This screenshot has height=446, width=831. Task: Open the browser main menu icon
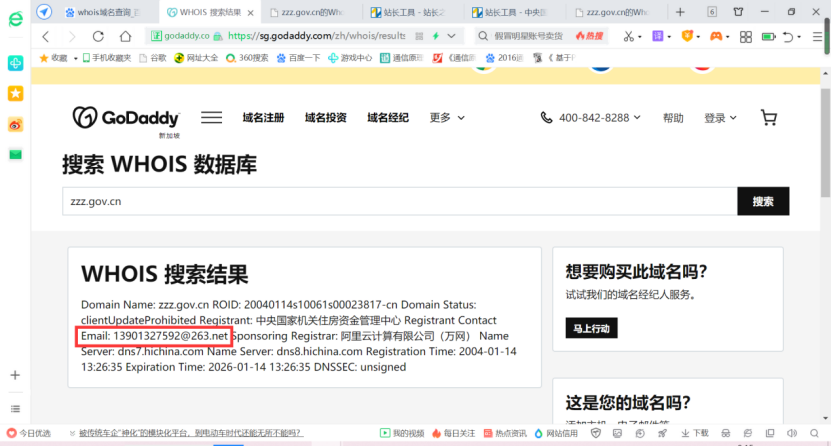pyautogui.click(x=818, y=37)
